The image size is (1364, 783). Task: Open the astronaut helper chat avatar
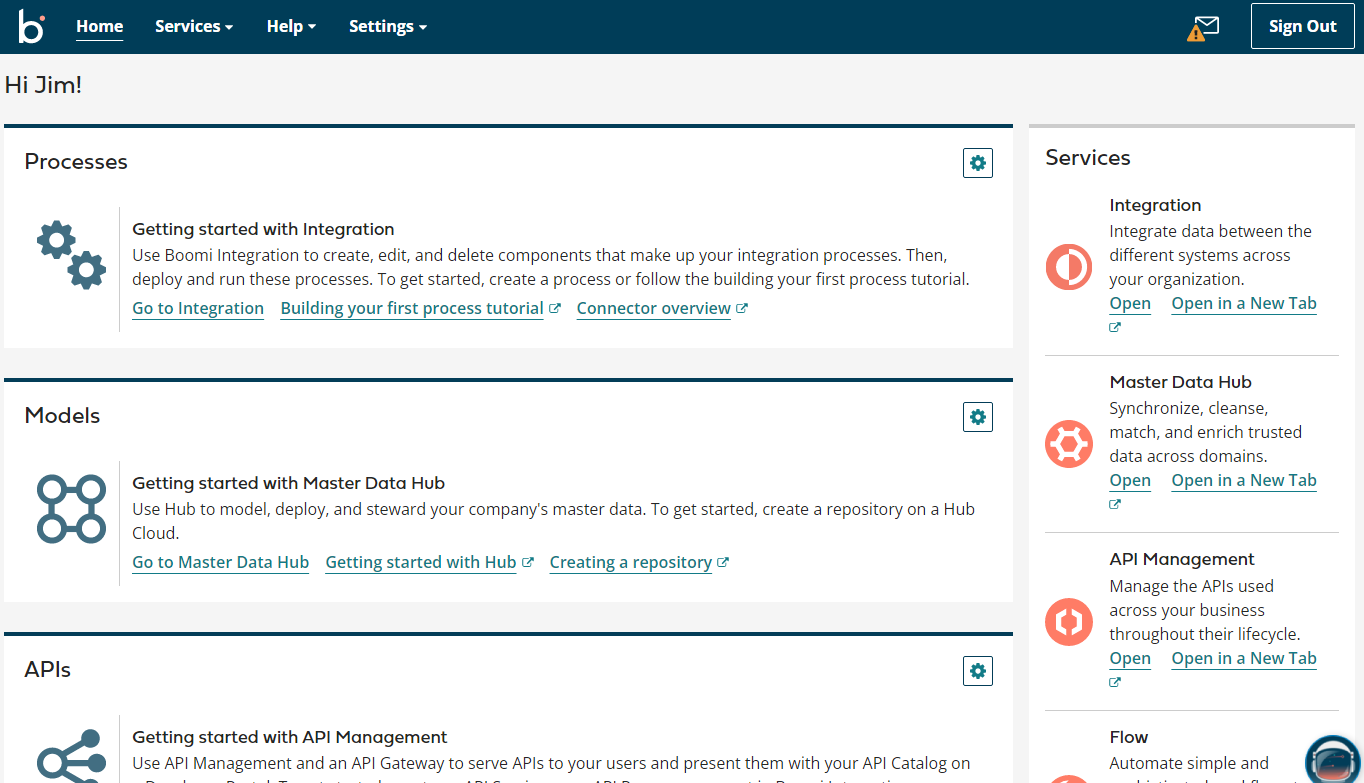1335,760
